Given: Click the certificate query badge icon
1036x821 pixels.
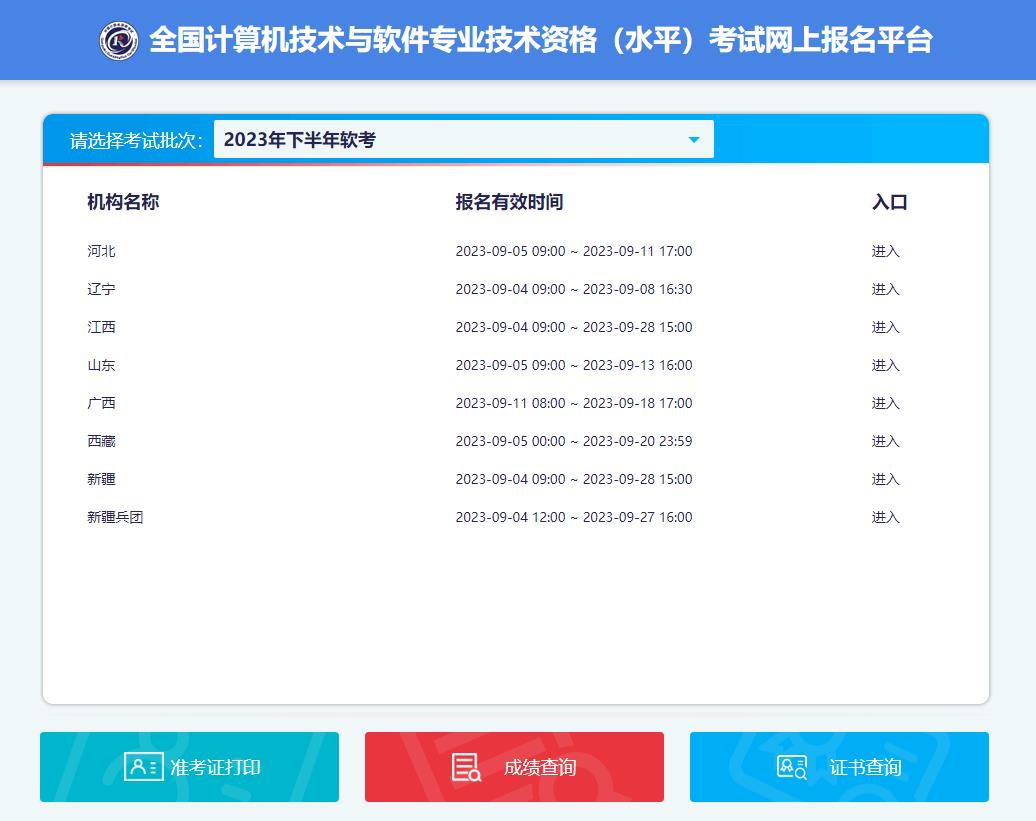Looking at the screenshot, I should pos(791,767).
